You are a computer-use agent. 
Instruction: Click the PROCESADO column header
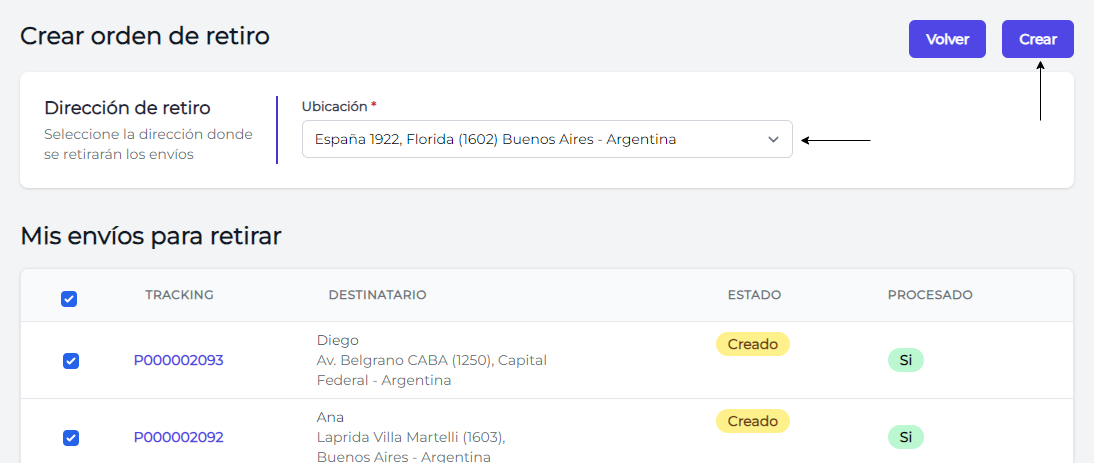929,295
